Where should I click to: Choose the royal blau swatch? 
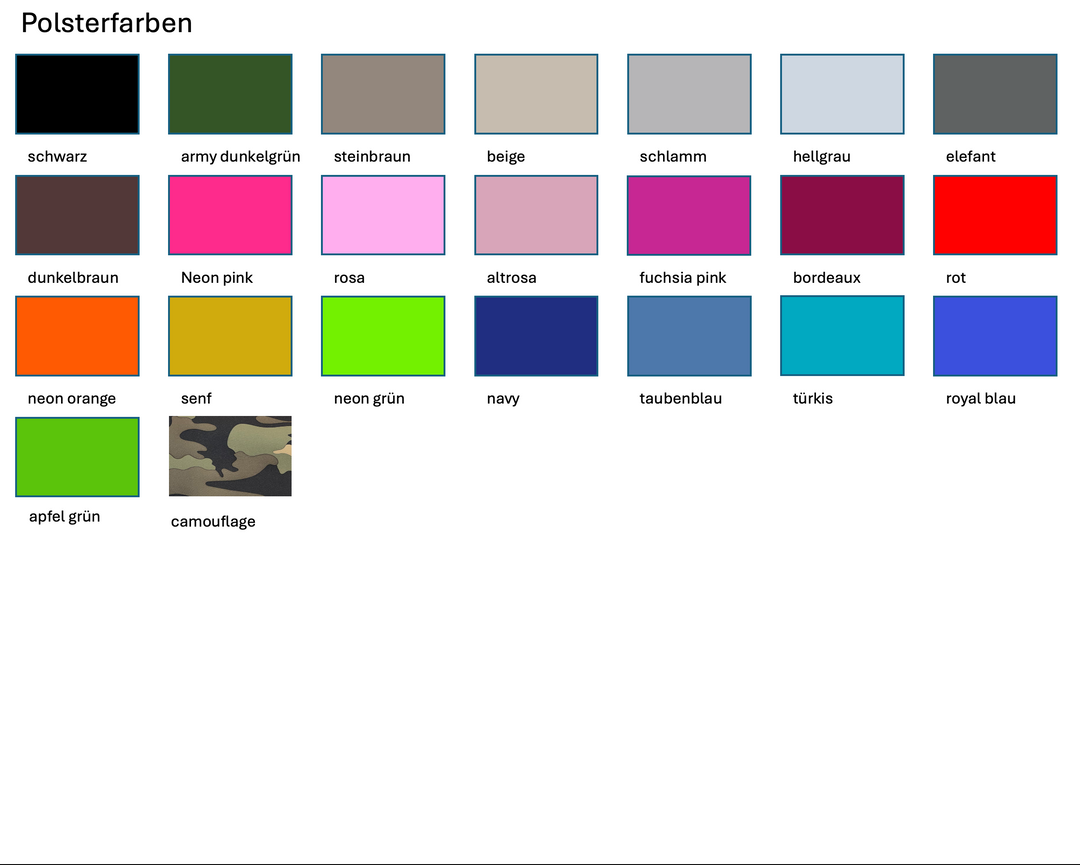(x=995, y=336)
